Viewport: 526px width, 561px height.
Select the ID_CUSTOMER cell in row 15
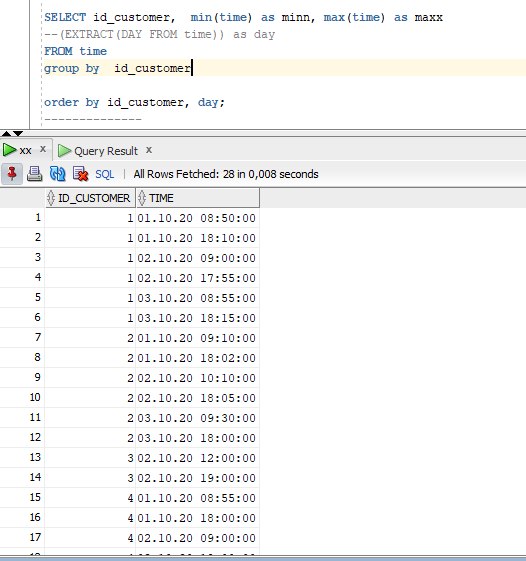pyautogui.click(x=90, y=498)
